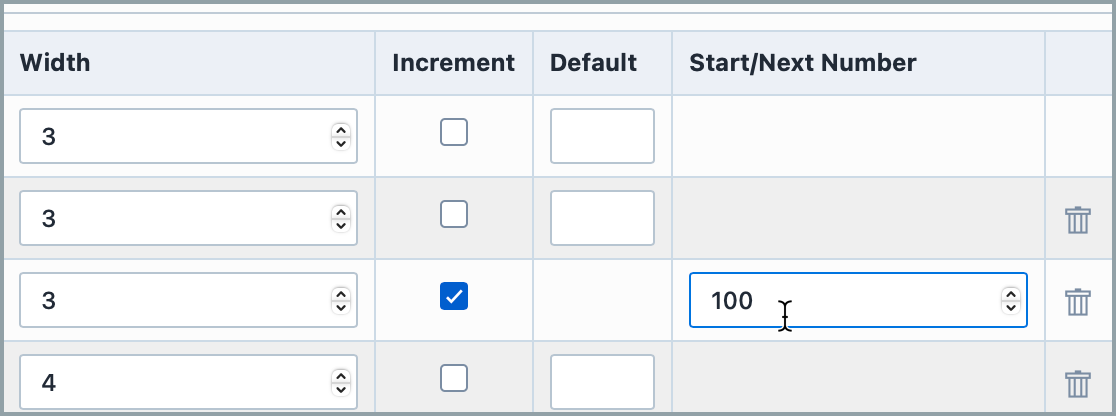Click the second row Default field
This screenshot has width=1116, height=416.
click(602, 218)
